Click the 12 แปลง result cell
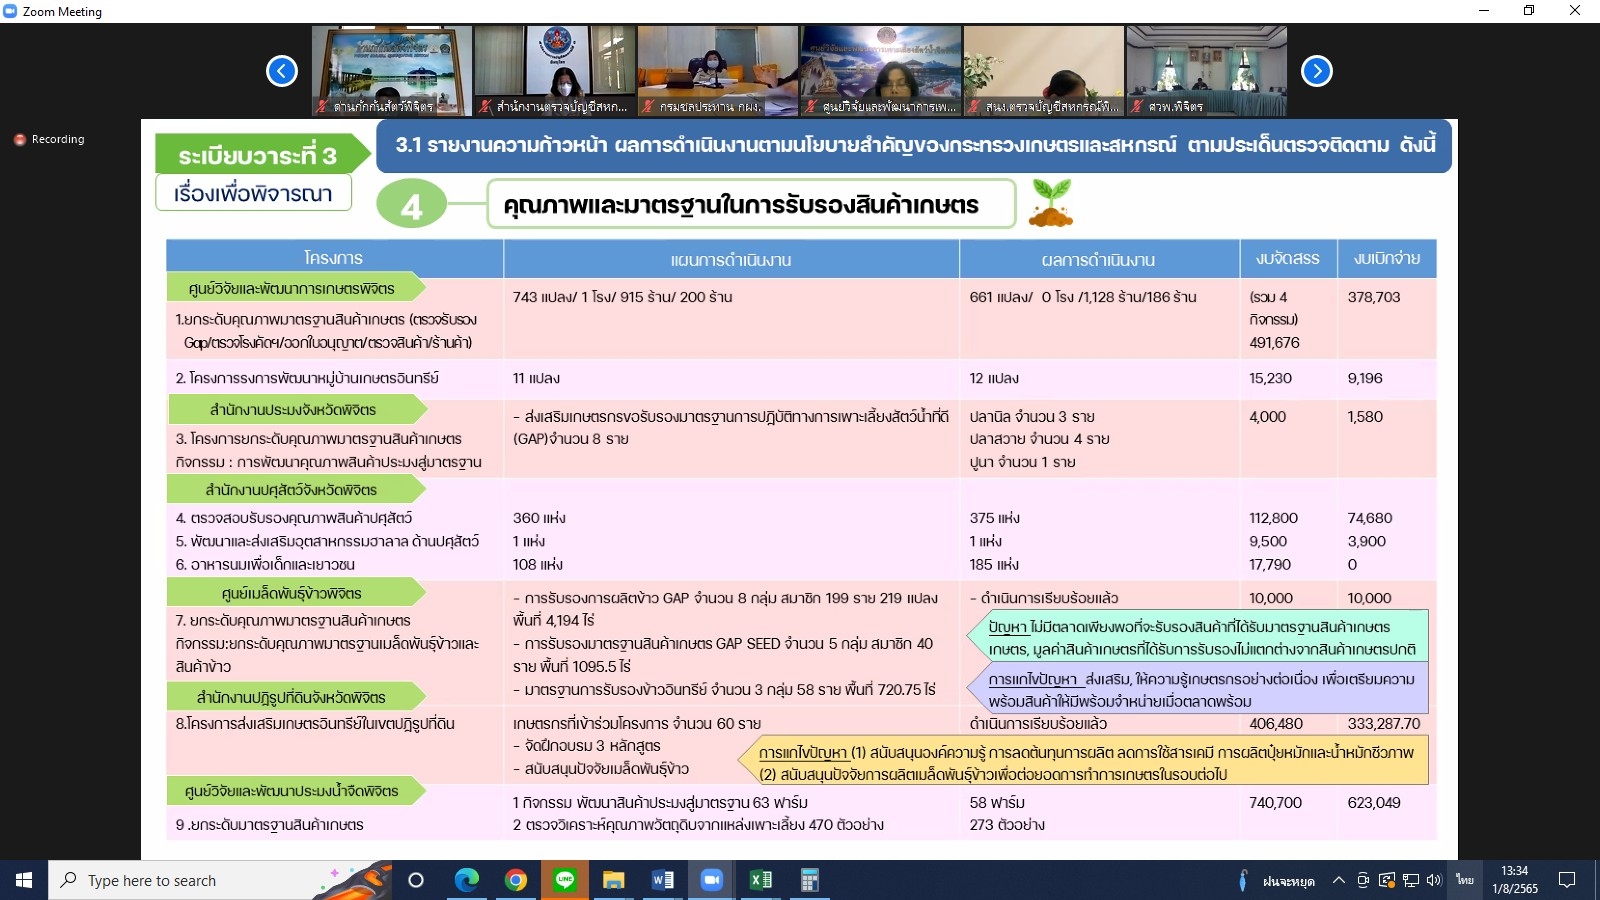Image resolution: width=1600 pixels, height=900 pixels. coord(994,378)
